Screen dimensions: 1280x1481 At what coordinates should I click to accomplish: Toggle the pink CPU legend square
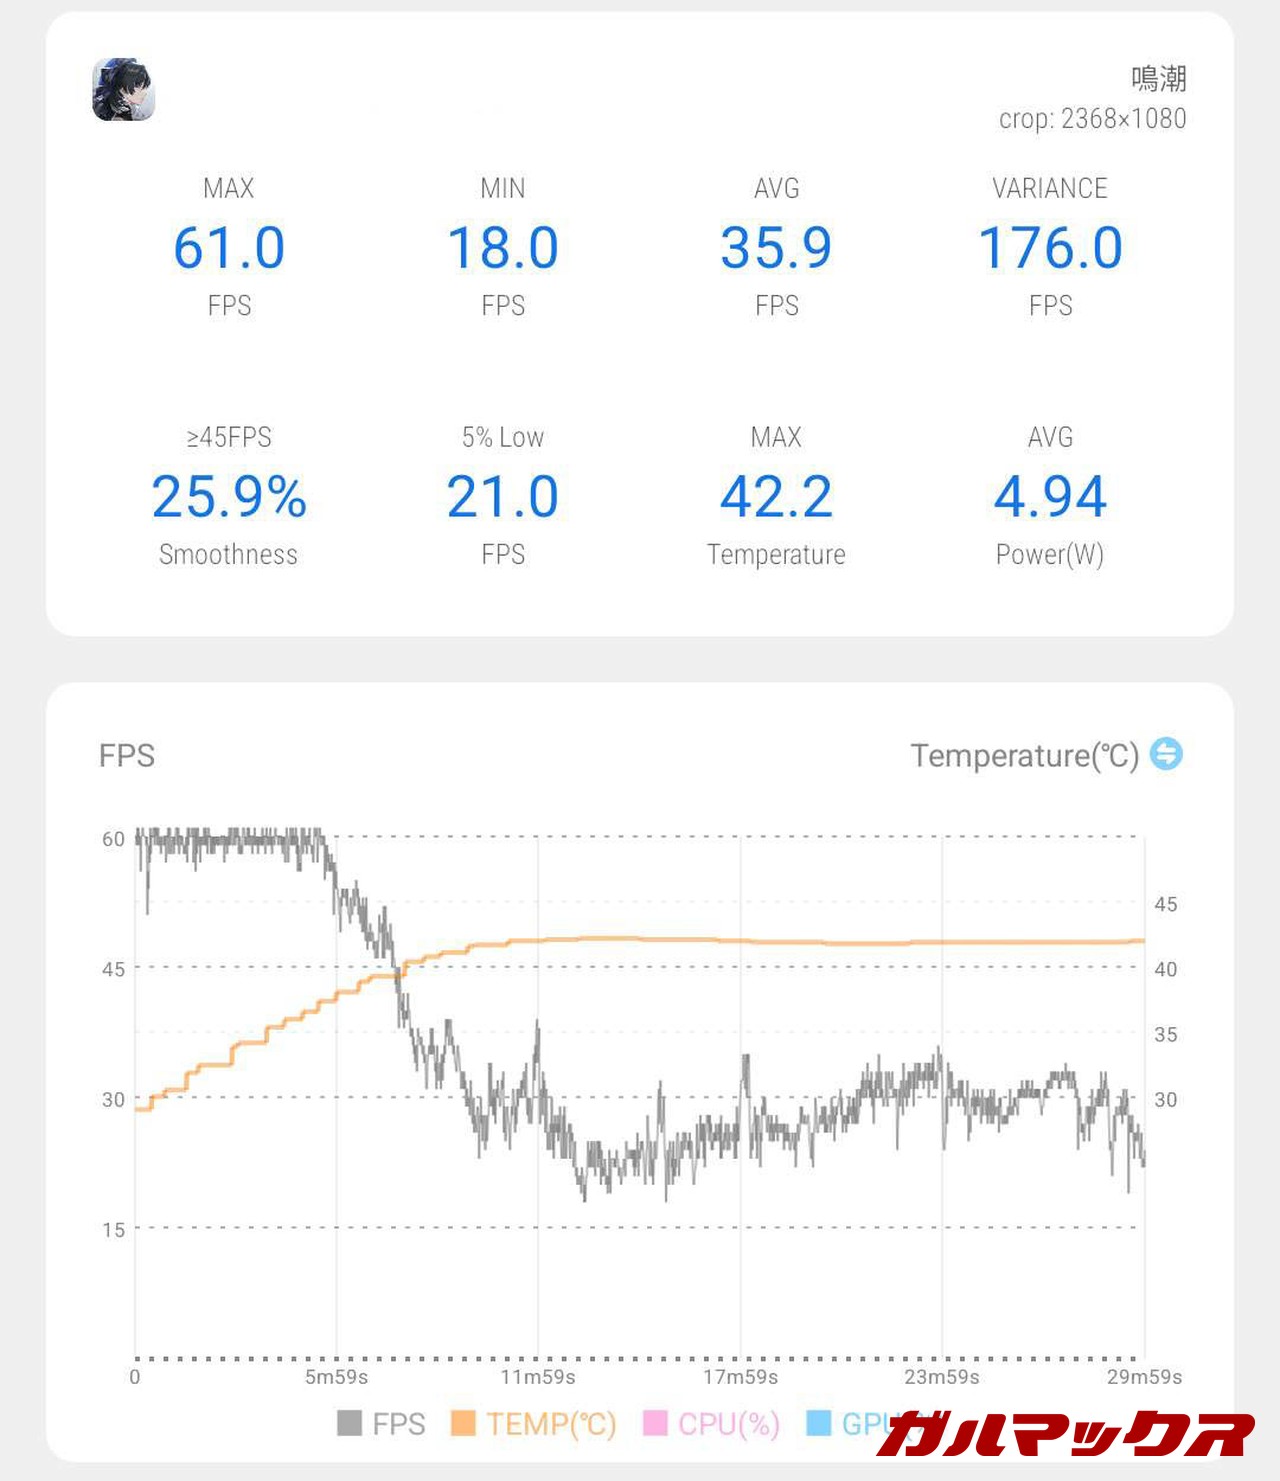[x=655, y=1423]
